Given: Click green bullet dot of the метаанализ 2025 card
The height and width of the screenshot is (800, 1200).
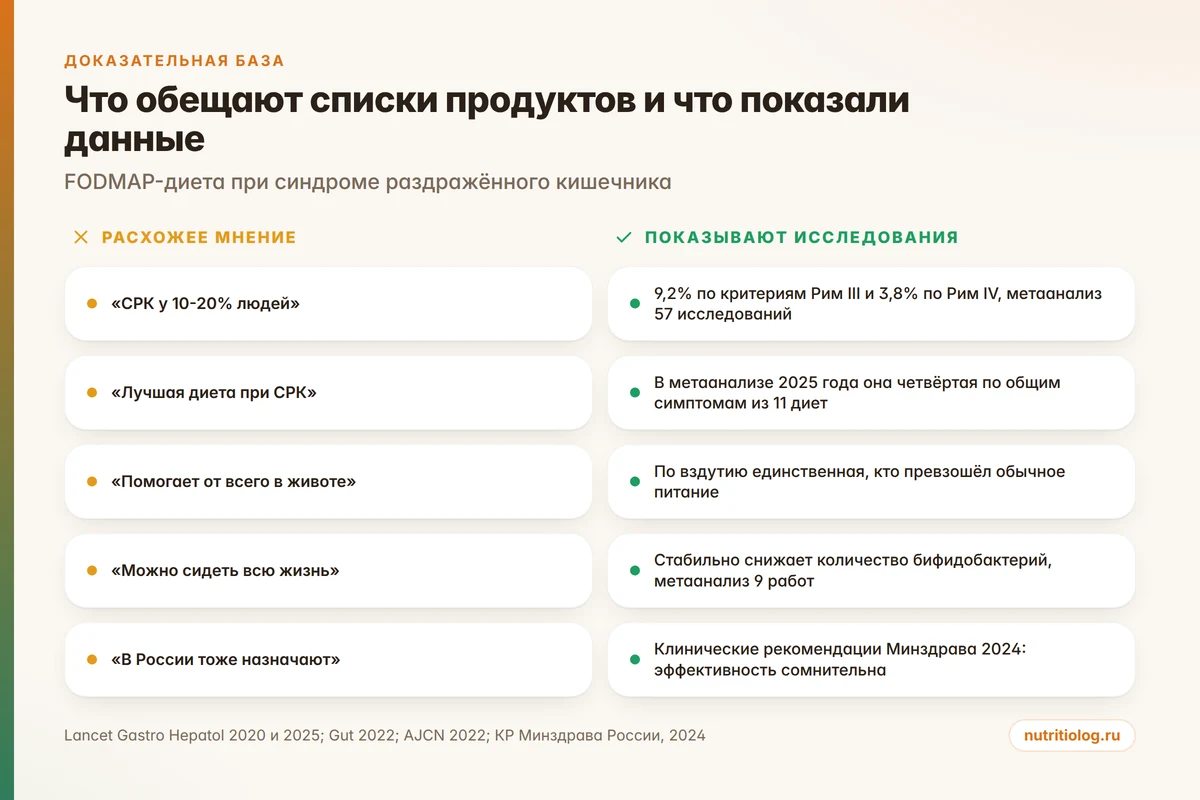Looking at the screenshot, I should click(635, 393).
